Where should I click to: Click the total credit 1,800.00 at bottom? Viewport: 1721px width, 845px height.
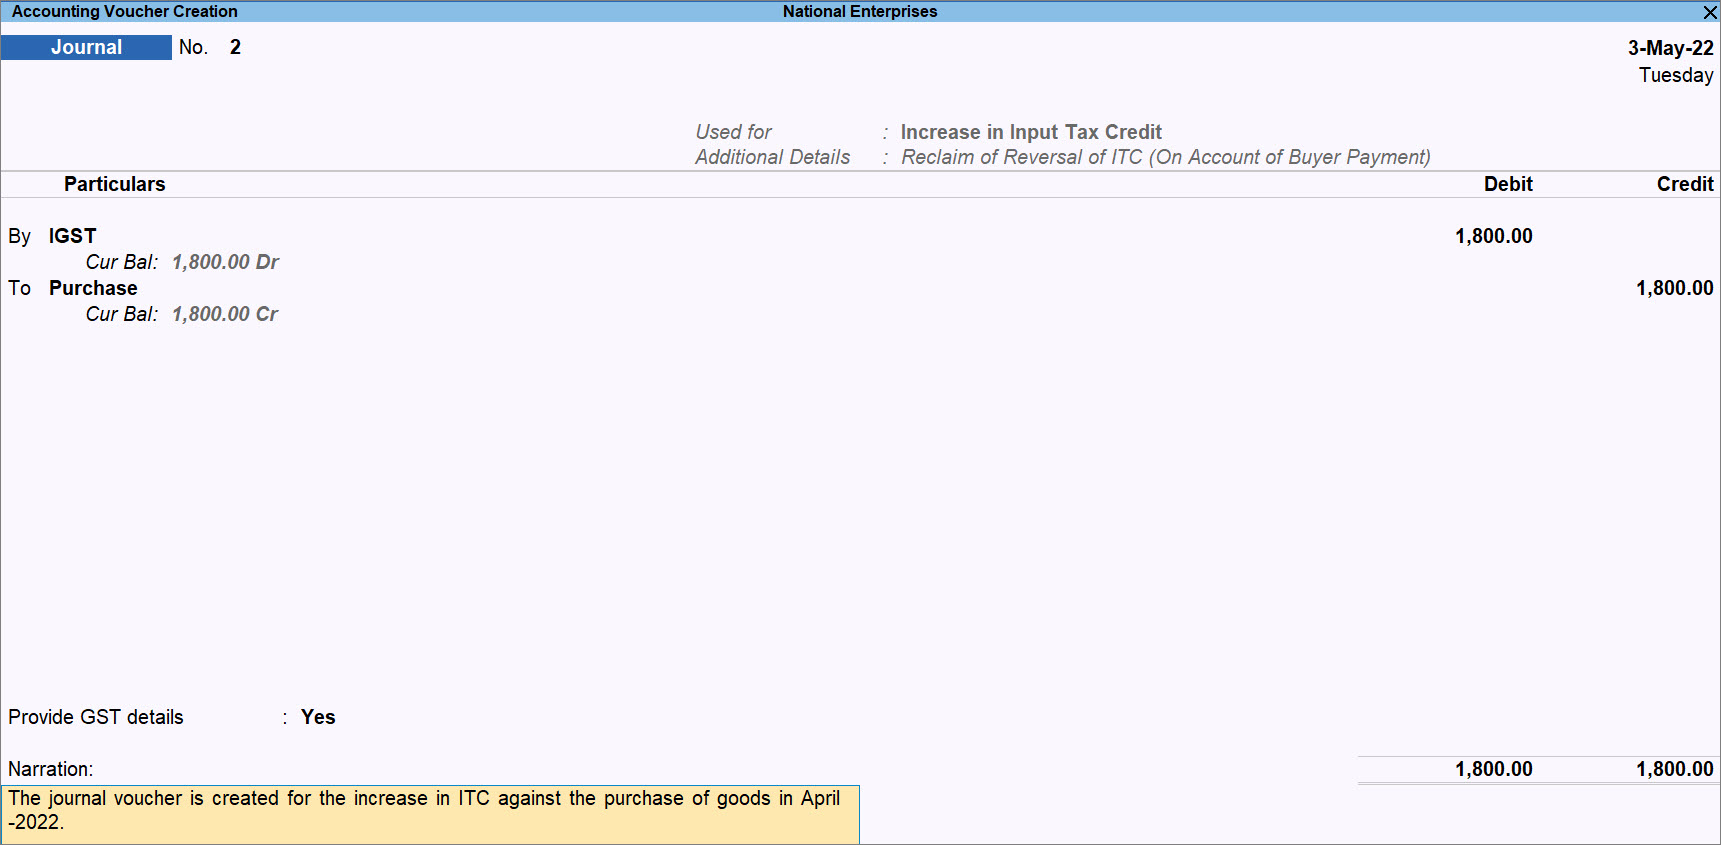pos(1674,769)
